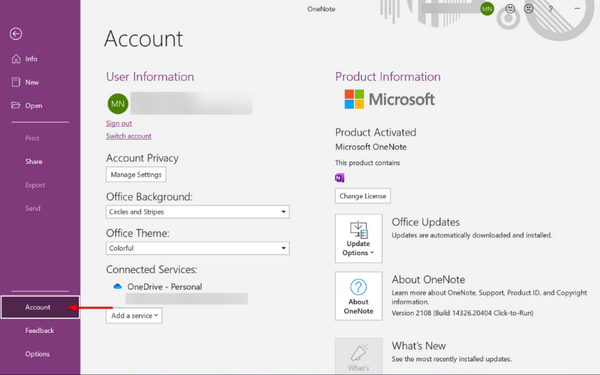Open the Update Options menu
The height and width of the screenshot is (375, 600).
pos(359,238)
